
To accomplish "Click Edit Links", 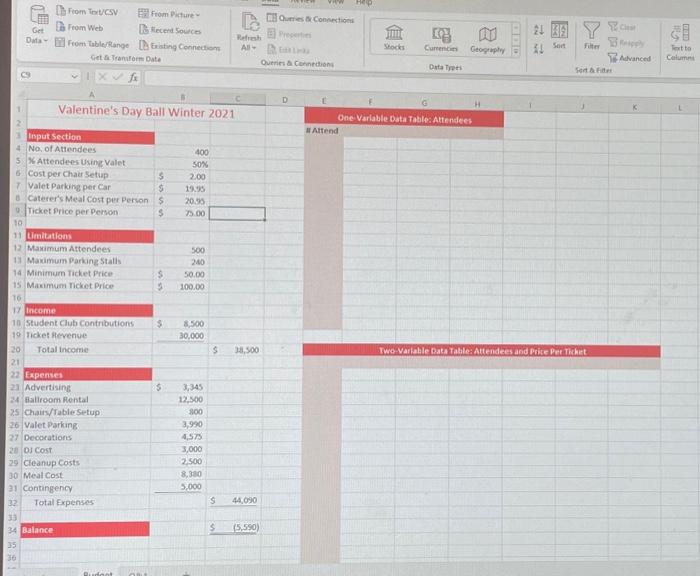I will 288,50.
